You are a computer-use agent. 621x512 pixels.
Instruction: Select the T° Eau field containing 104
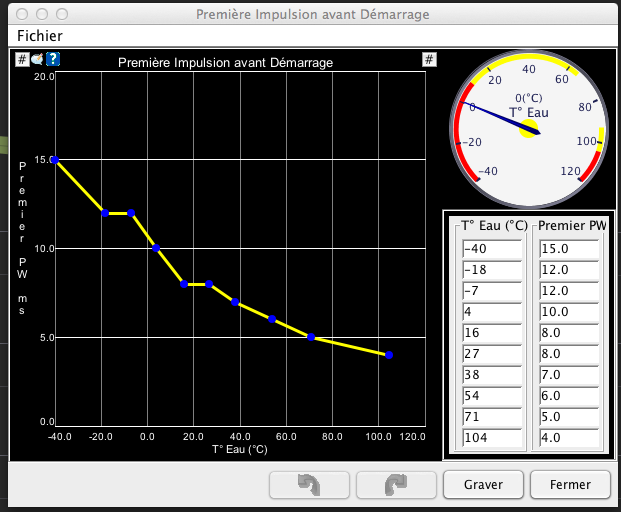492,438
